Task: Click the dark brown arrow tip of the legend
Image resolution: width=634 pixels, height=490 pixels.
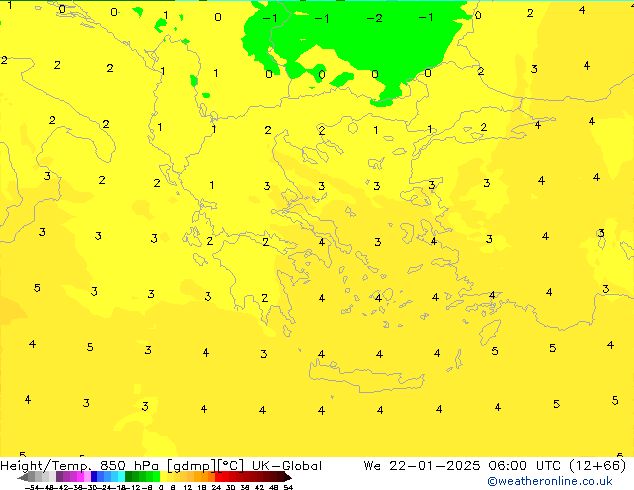Action: [x=288, y=477]
